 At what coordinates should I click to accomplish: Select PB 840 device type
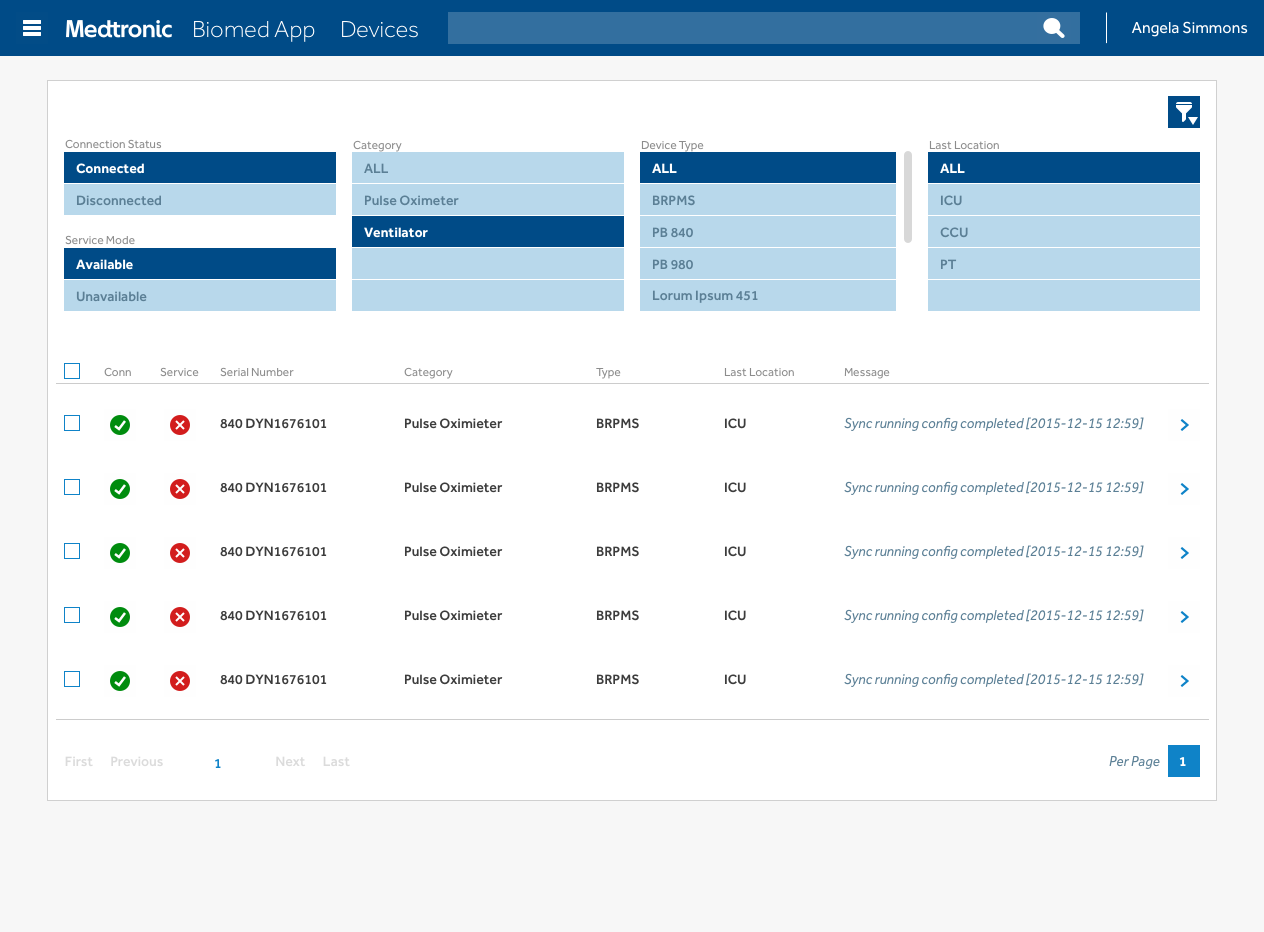point(768,232)
